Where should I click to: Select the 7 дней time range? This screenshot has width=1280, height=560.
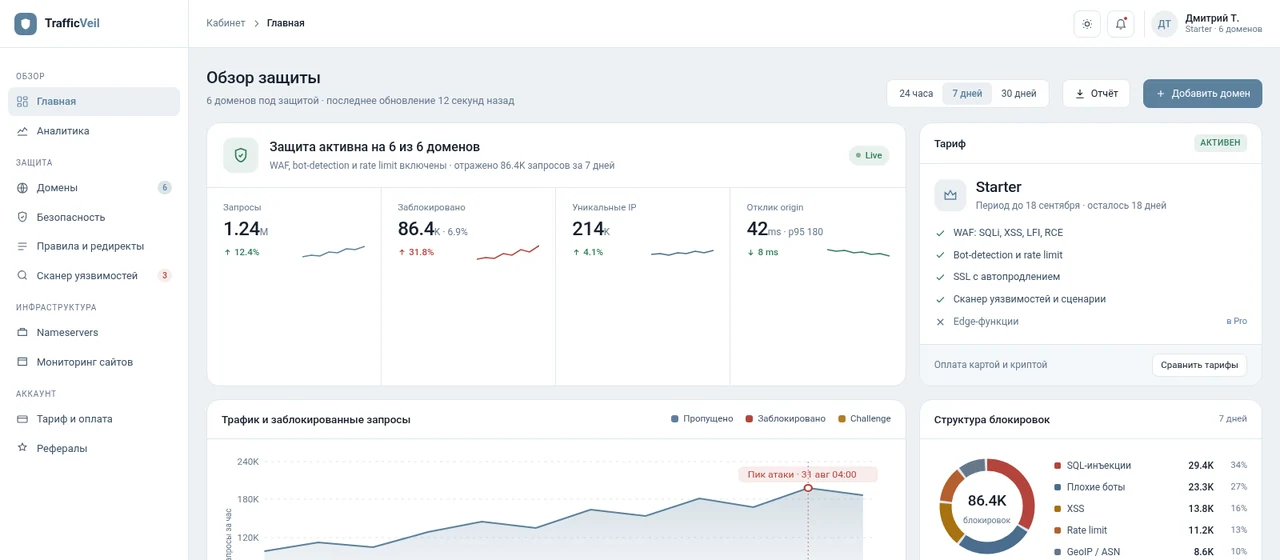(967, 94)
